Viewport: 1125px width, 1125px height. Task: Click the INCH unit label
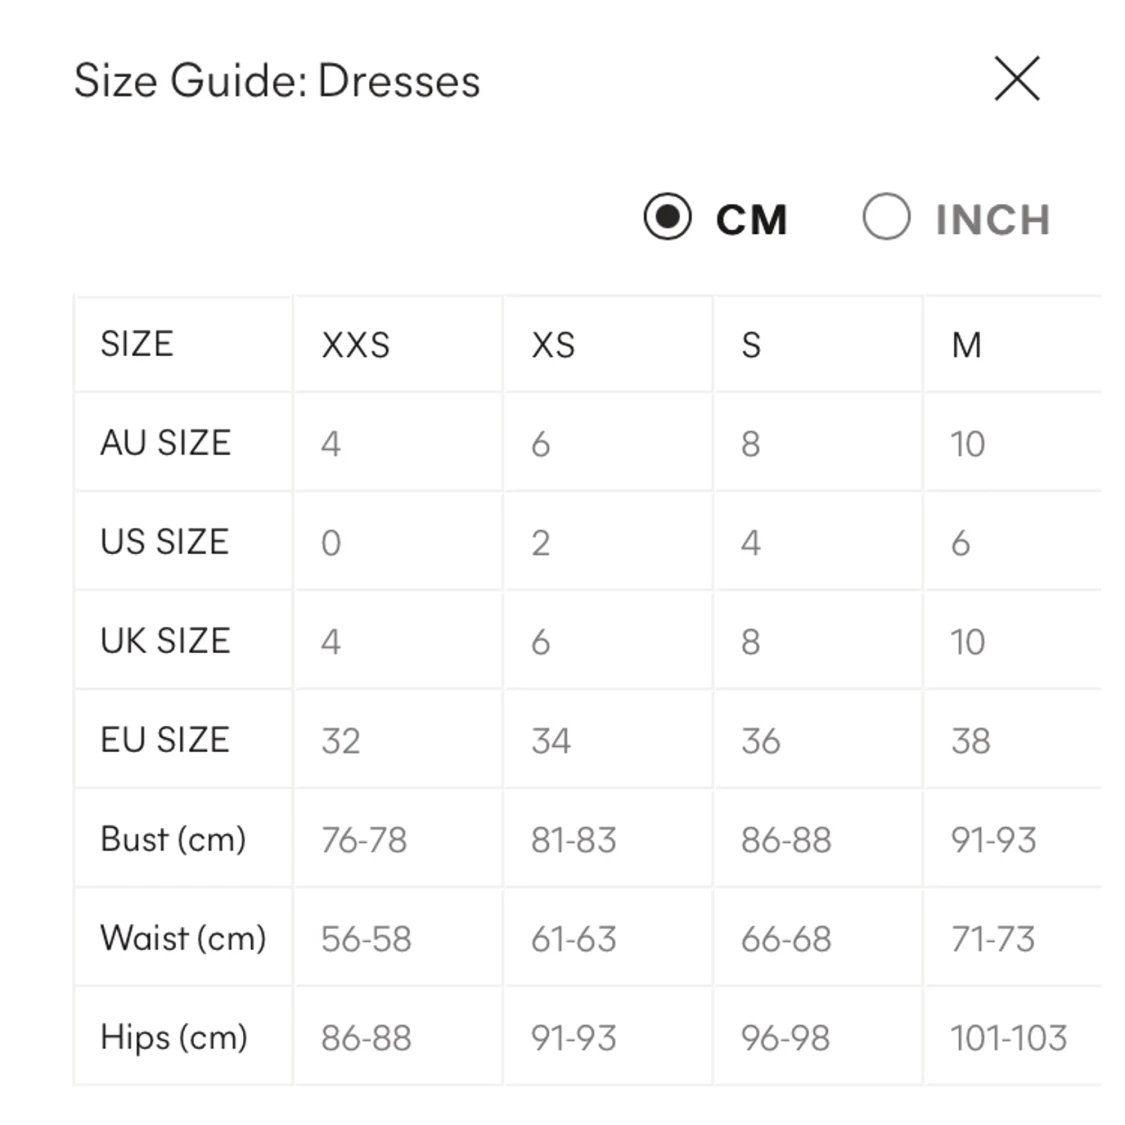click(992, 220)
